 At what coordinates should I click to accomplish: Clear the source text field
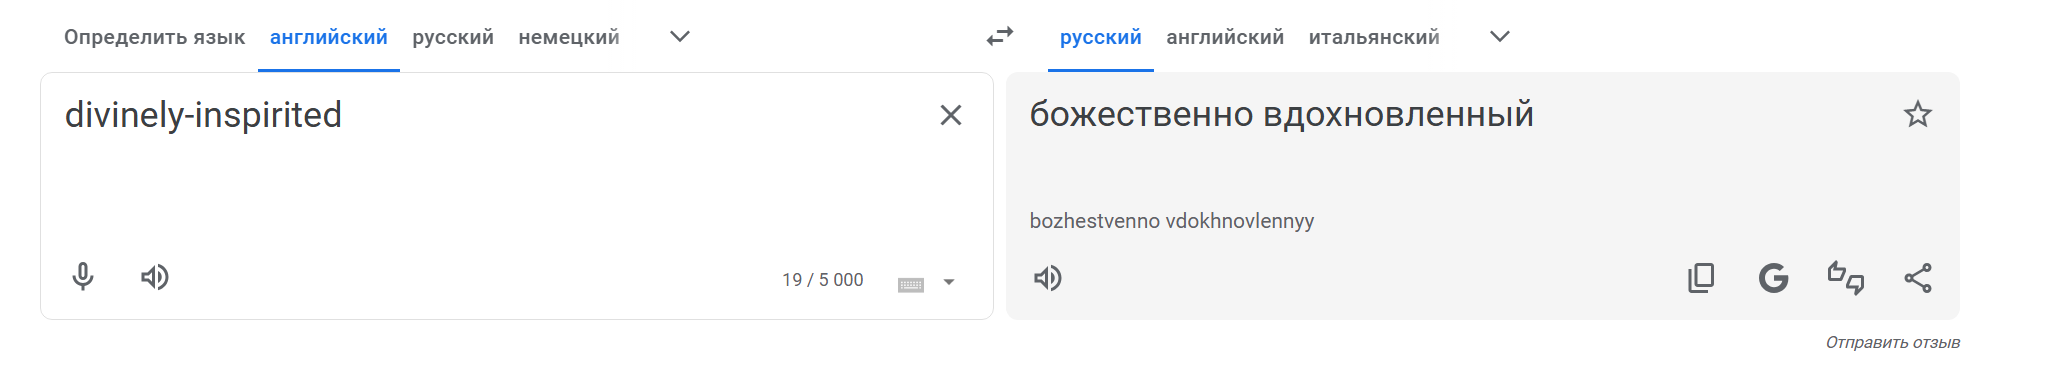(951, 115)
